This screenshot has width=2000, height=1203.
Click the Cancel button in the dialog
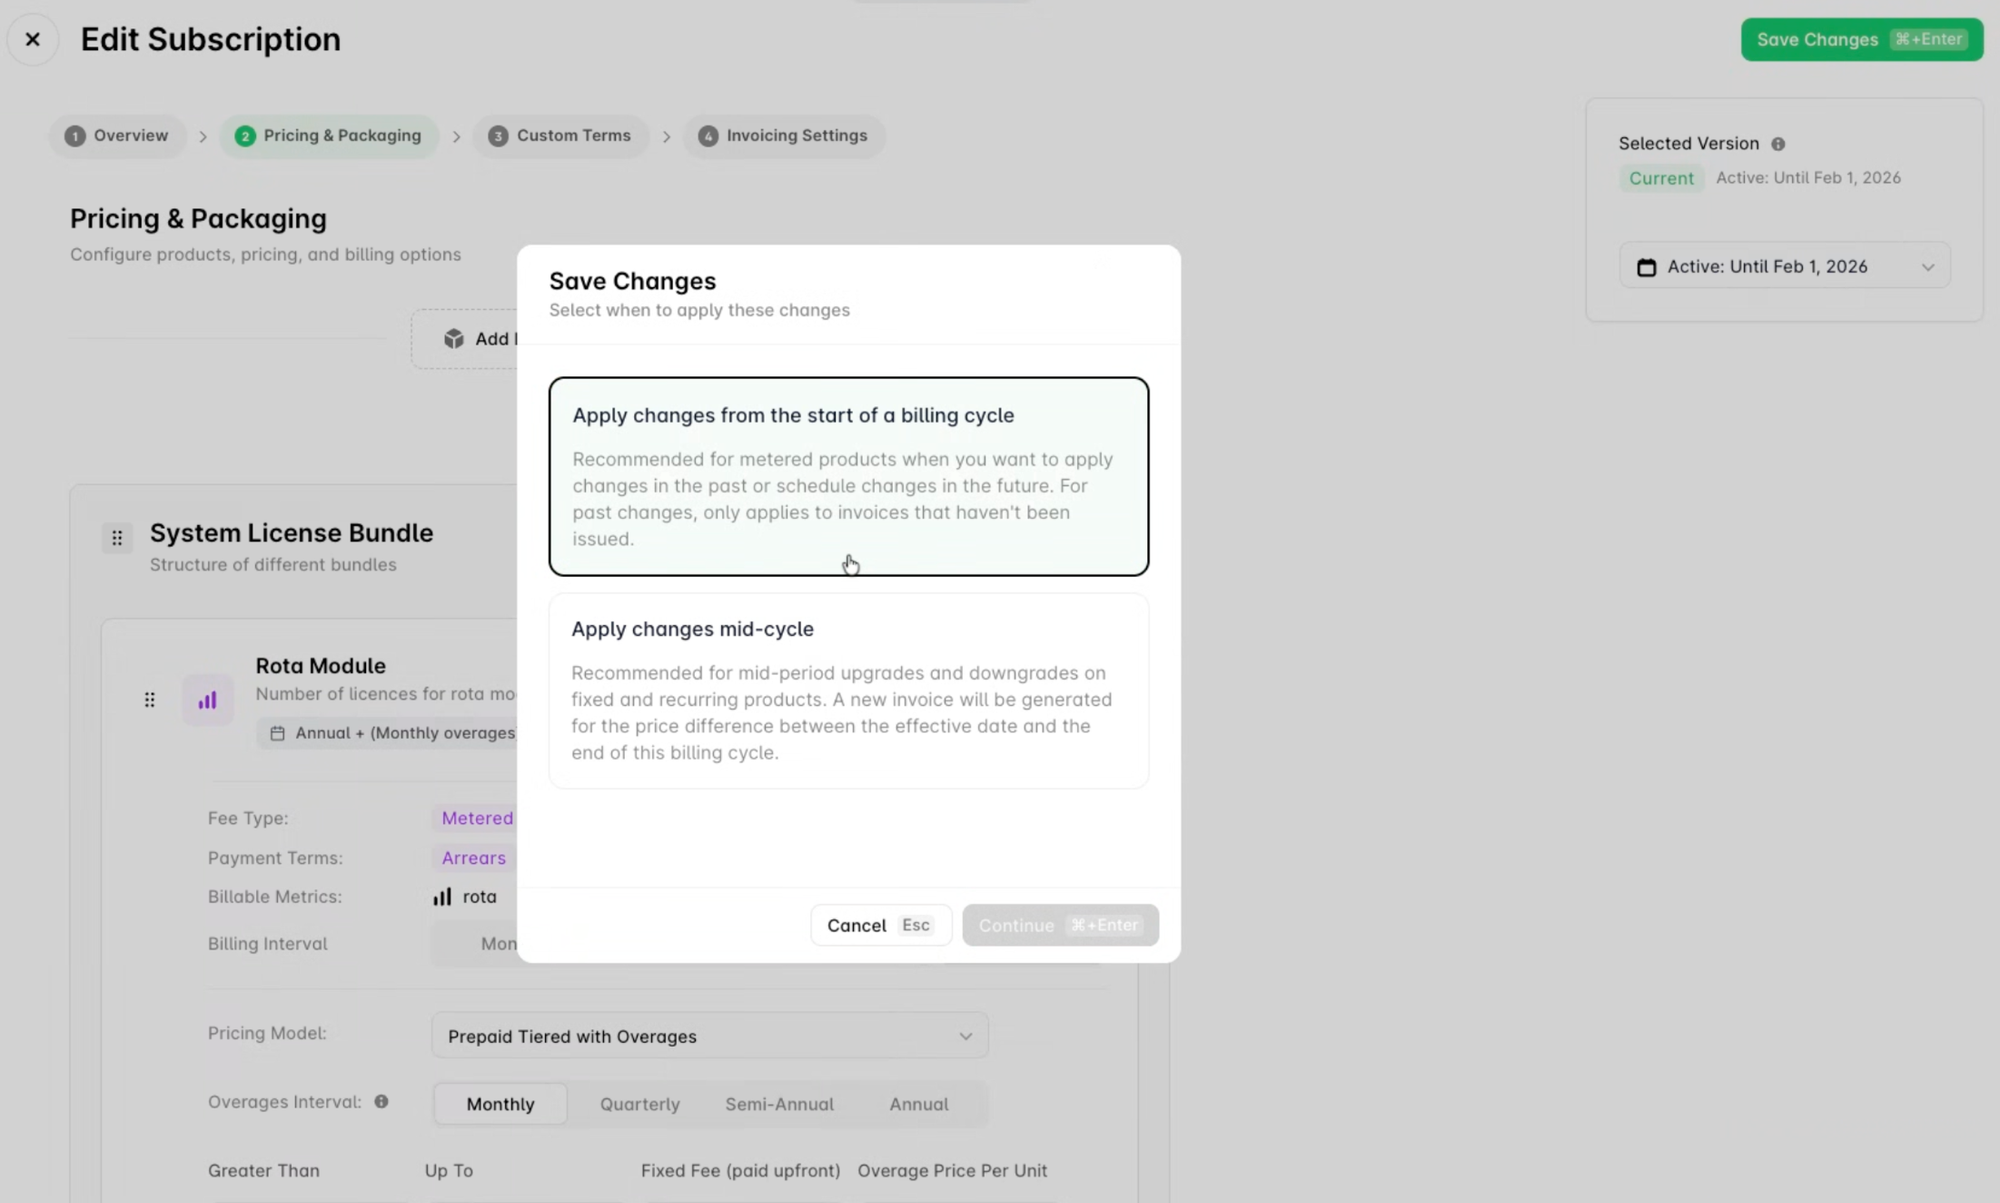[879, 924]
